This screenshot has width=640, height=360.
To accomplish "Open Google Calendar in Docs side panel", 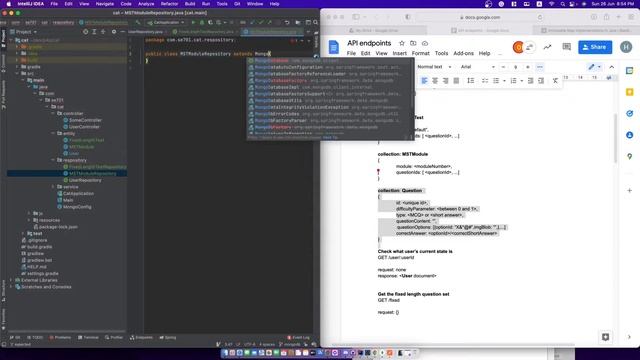I will (629, 71).
